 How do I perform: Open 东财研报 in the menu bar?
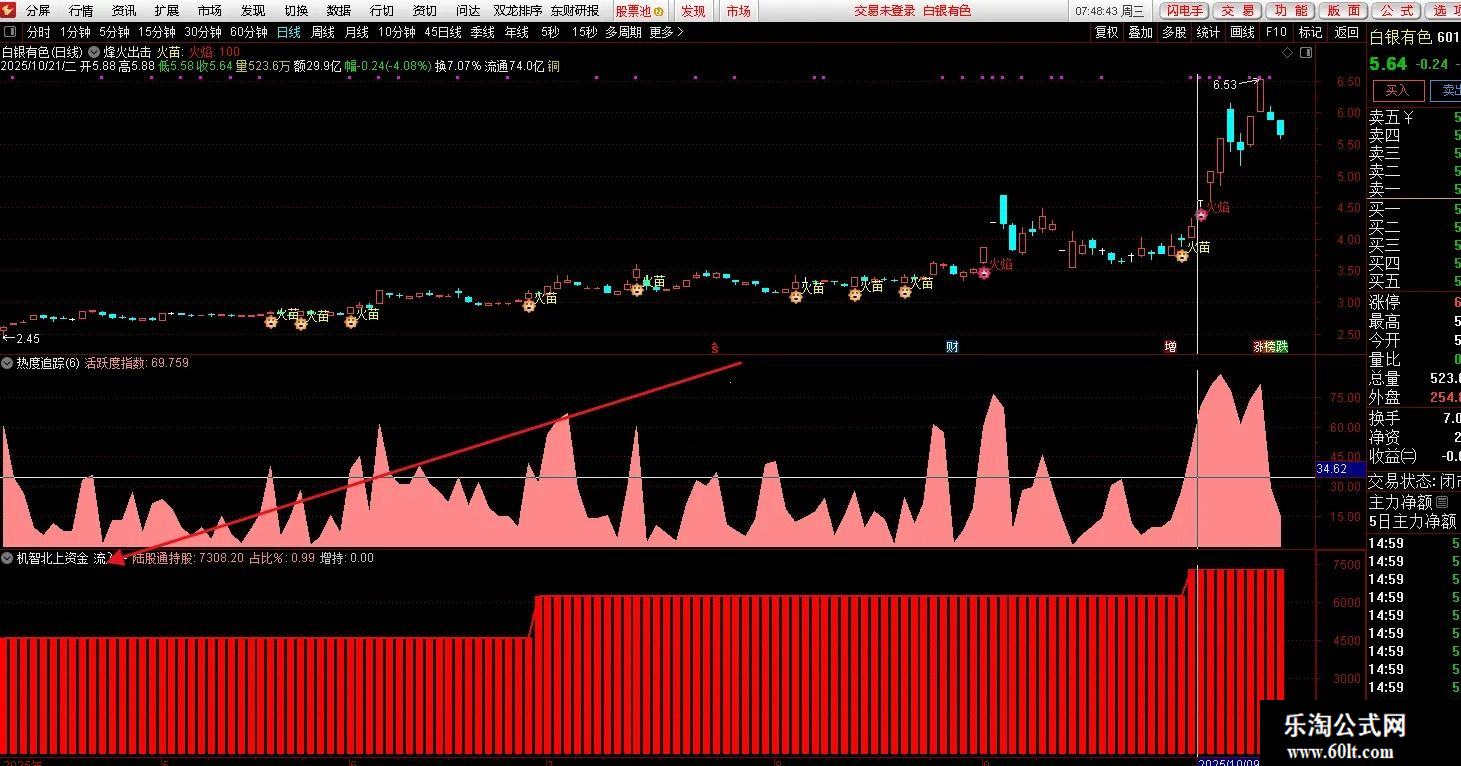point(575,11)
